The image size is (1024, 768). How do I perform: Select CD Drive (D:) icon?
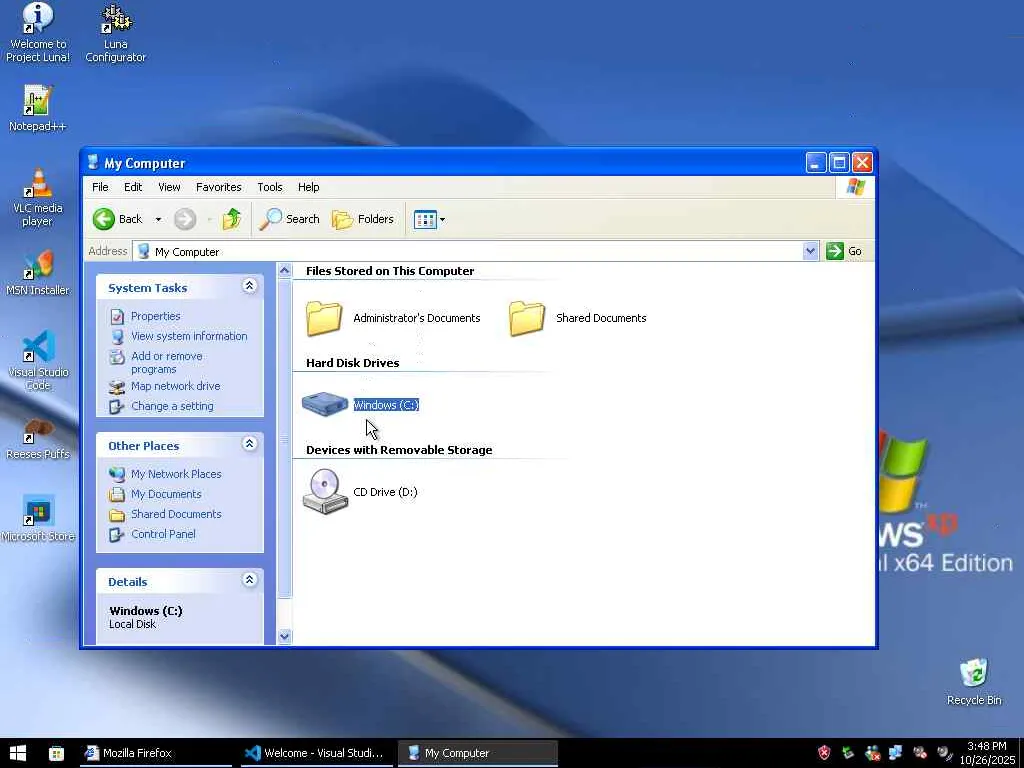pyautogui.click(x=325, y=492)
